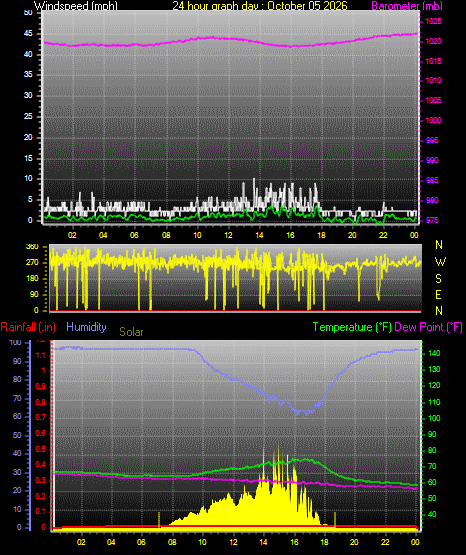Image resolution: width=466 pixels, height=555 pixels.
Task: Click the E compass direction label
Action: point(438,294)
